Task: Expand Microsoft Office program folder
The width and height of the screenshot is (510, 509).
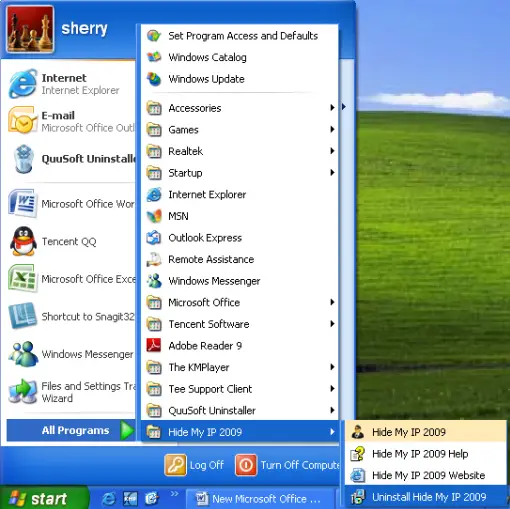Action: tap(240, 302)
